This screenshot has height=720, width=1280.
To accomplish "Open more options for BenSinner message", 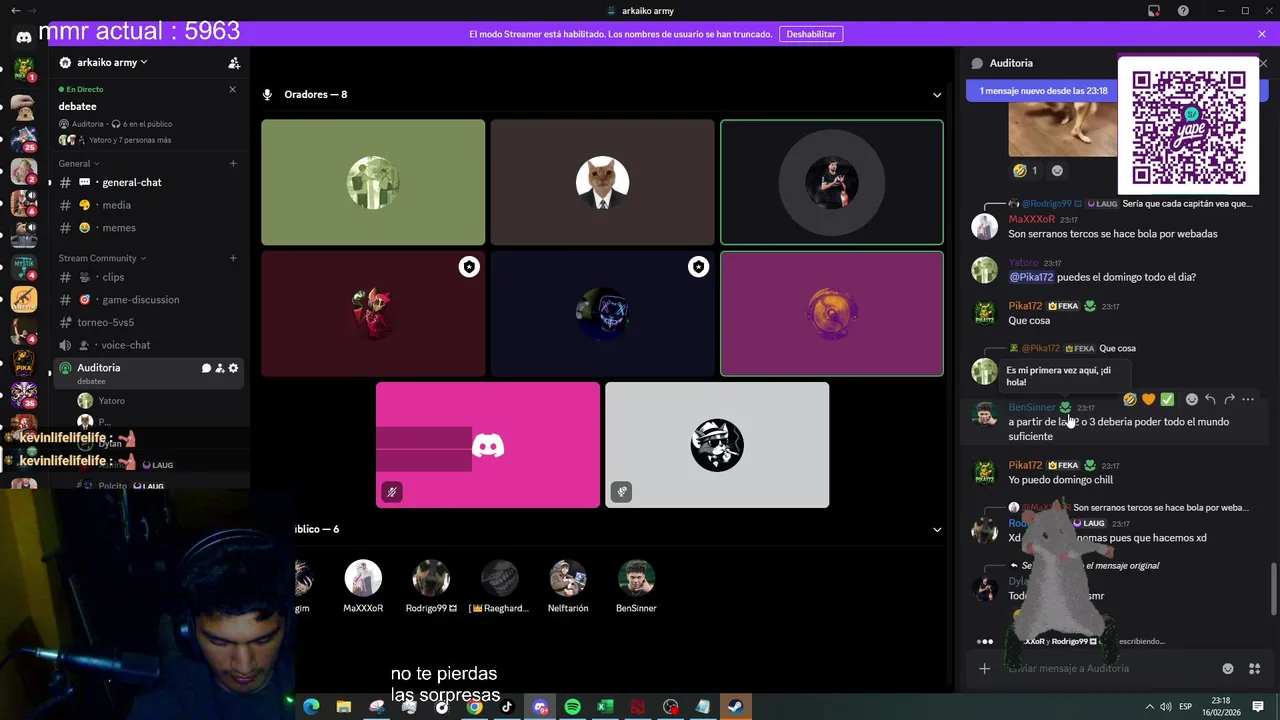I will [x=1248, y=399].
